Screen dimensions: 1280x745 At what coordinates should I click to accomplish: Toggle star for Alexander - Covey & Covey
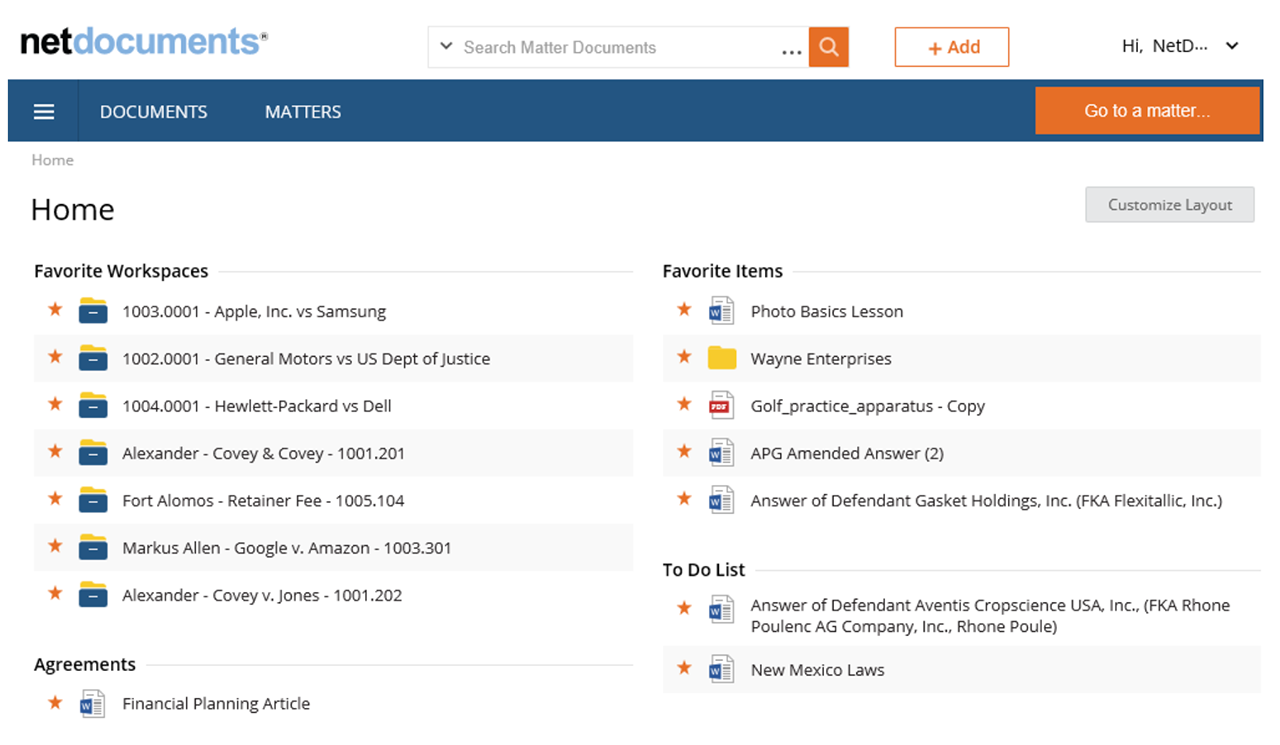[55, 451]
